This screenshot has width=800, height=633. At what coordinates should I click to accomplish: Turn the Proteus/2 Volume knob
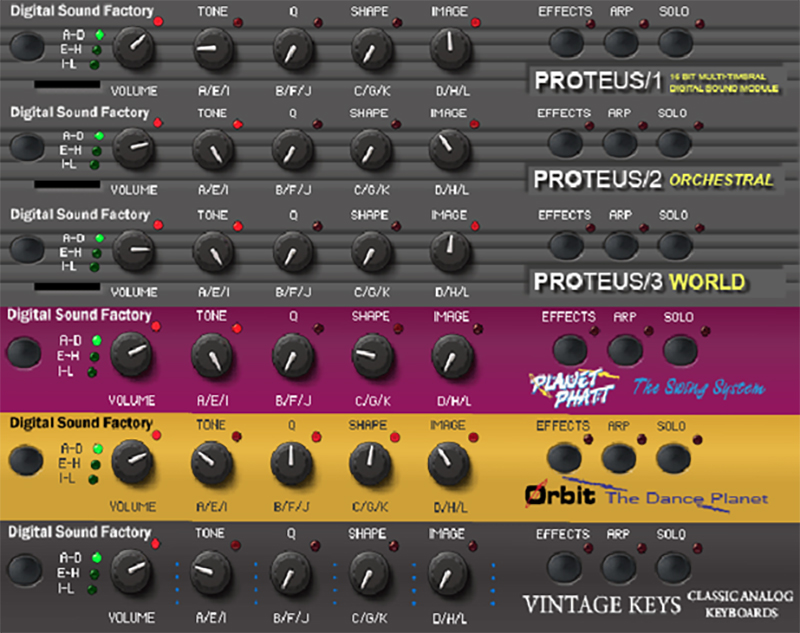(133, 148)
